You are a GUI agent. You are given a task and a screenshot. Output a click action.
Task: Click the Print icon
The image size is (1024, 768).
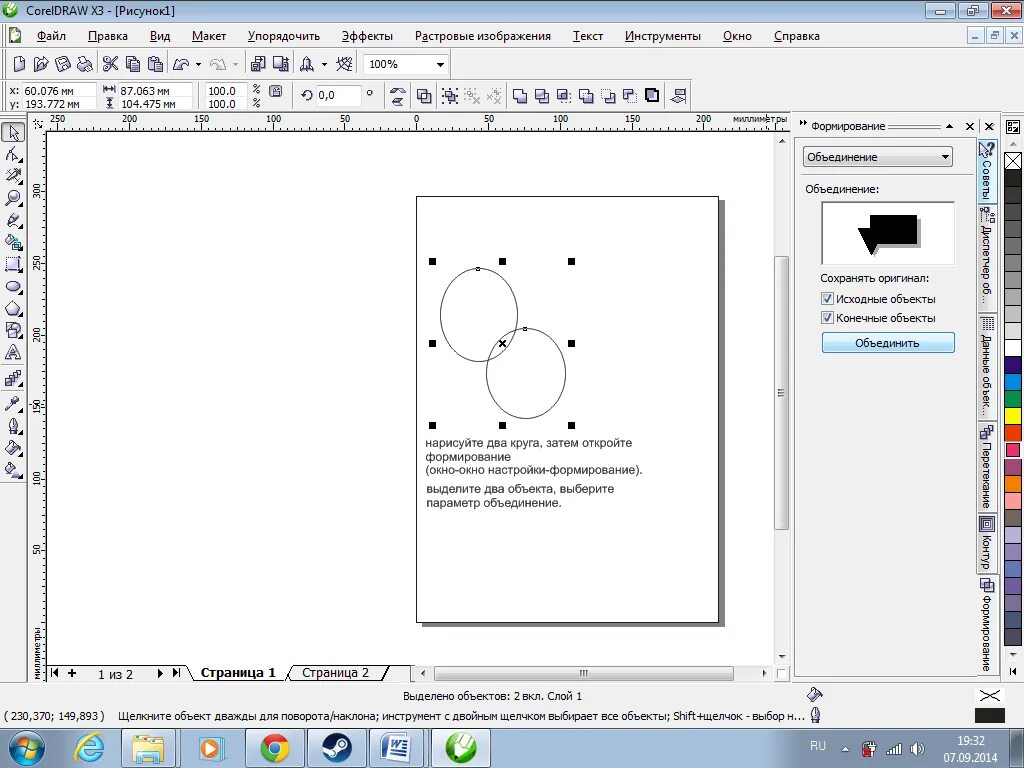coord(84,63)
